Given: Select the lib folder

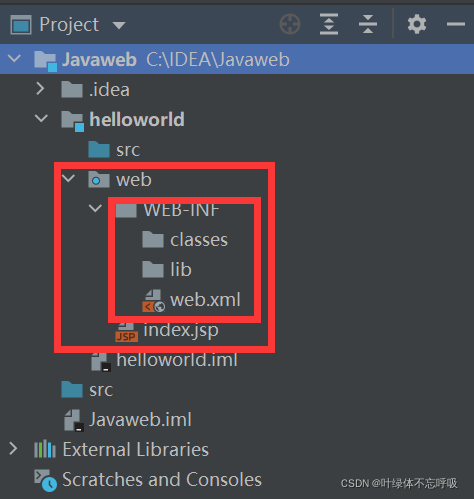Looking at the screenshot, I should (x=167, y=269).
